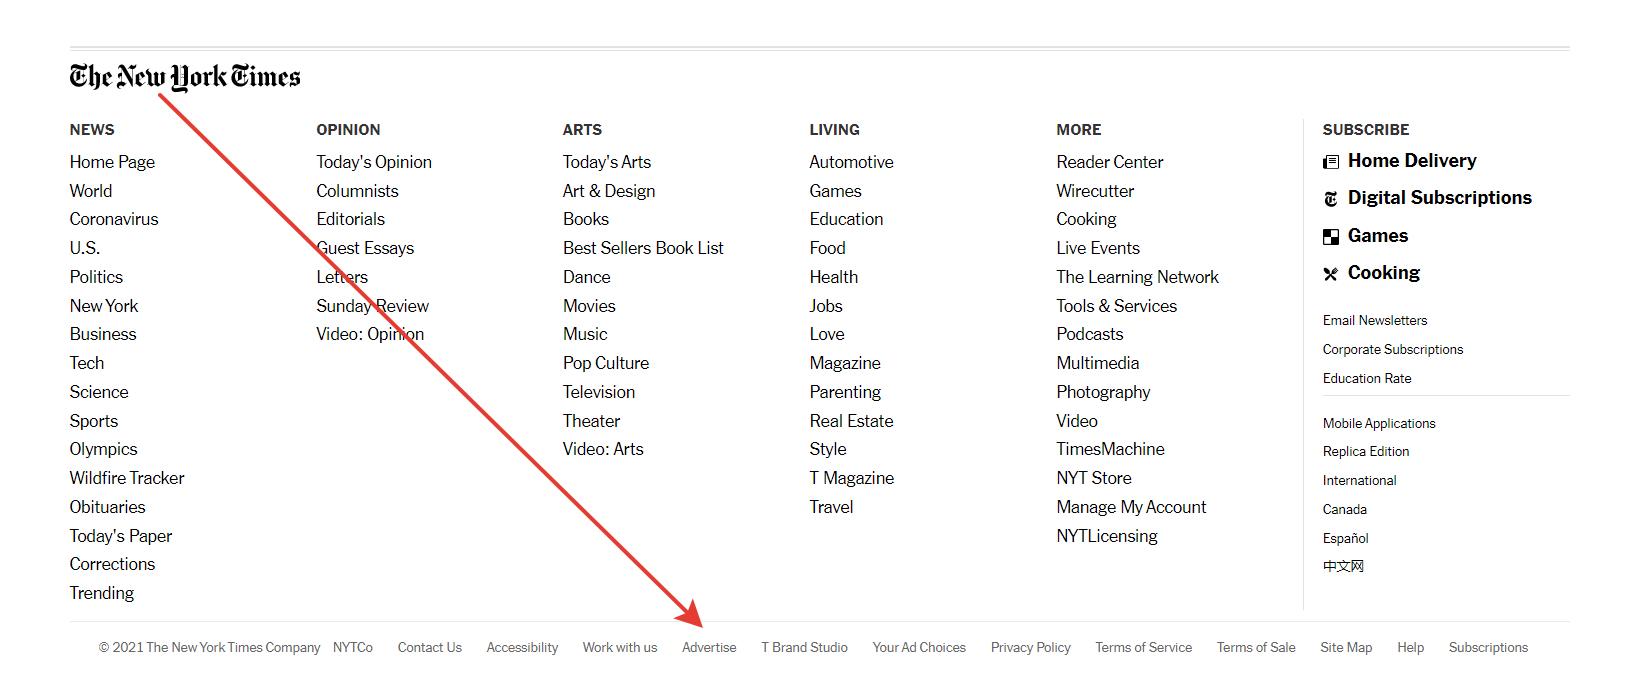Open Contact Us in the footer
The image size is (1625, 687).
(430, 647)
